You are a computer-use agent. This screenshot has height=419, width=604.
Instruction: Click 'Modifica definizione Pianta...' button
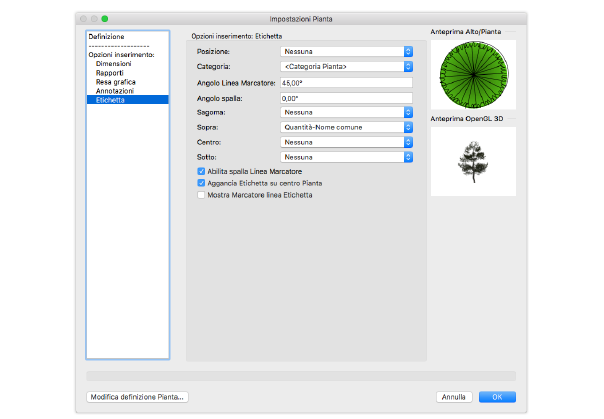coord(137,397)
